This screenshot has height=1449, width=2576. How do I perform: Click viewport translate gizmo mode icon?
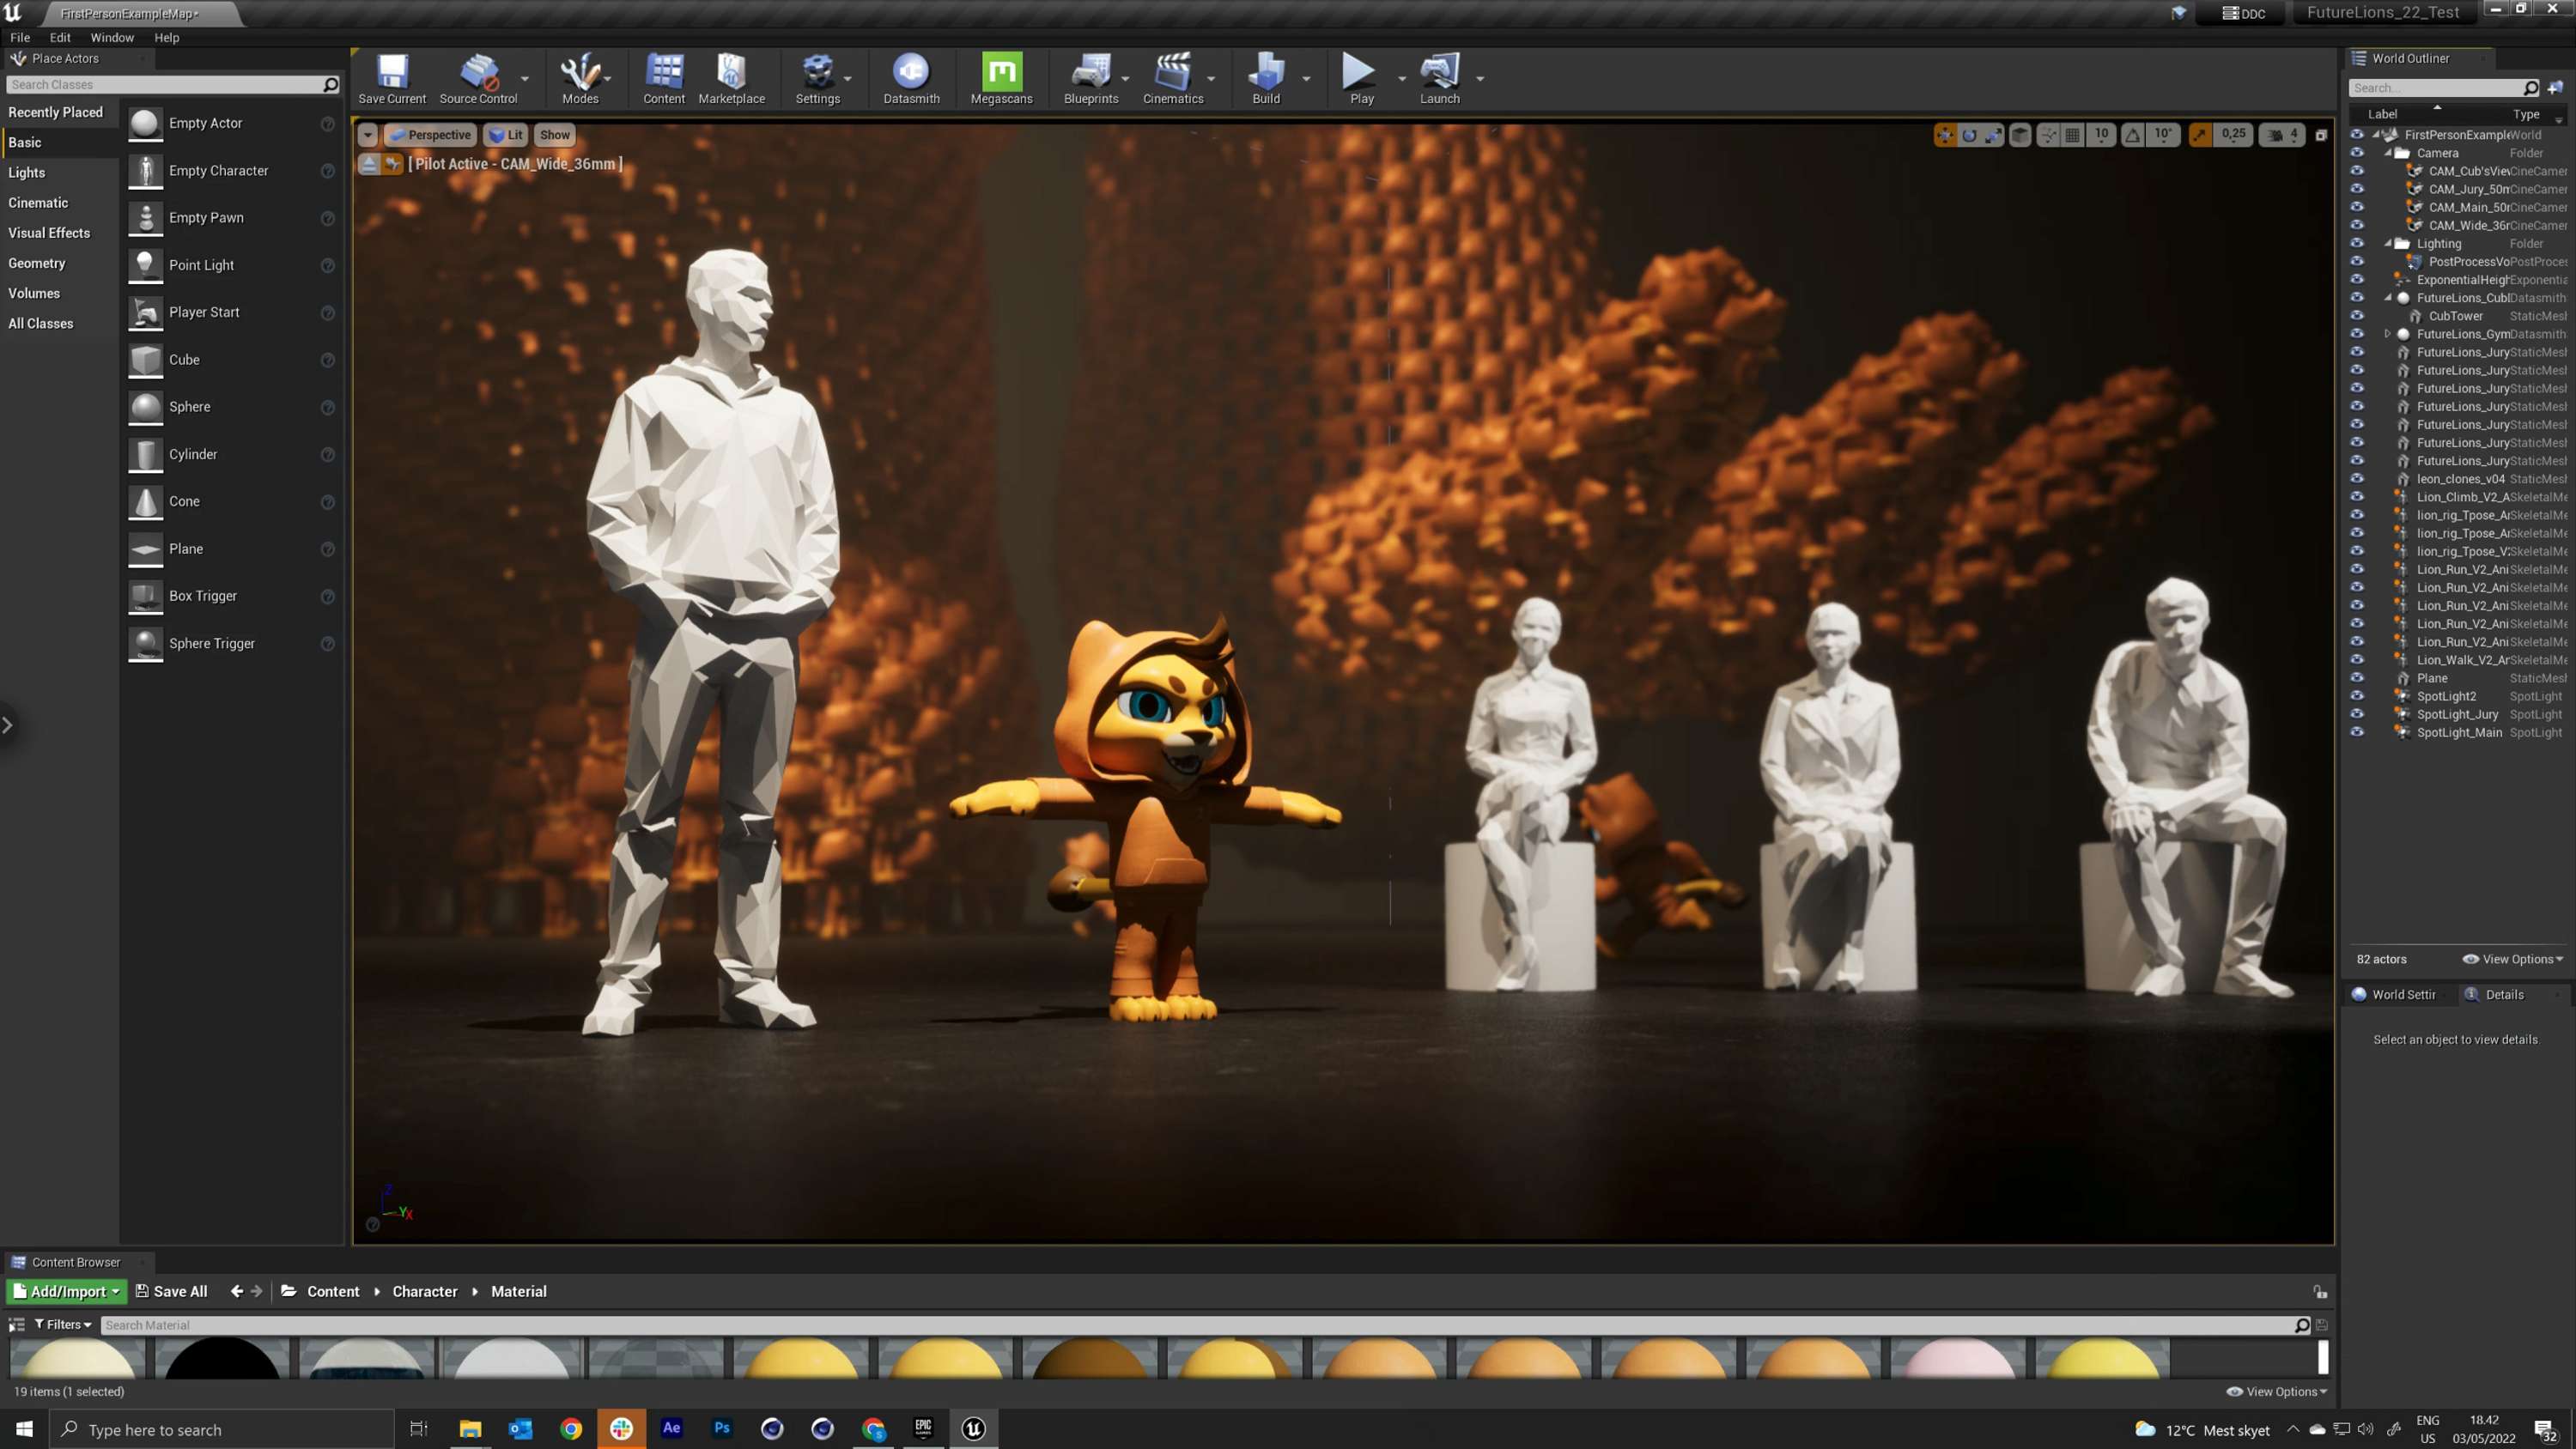1945,135
